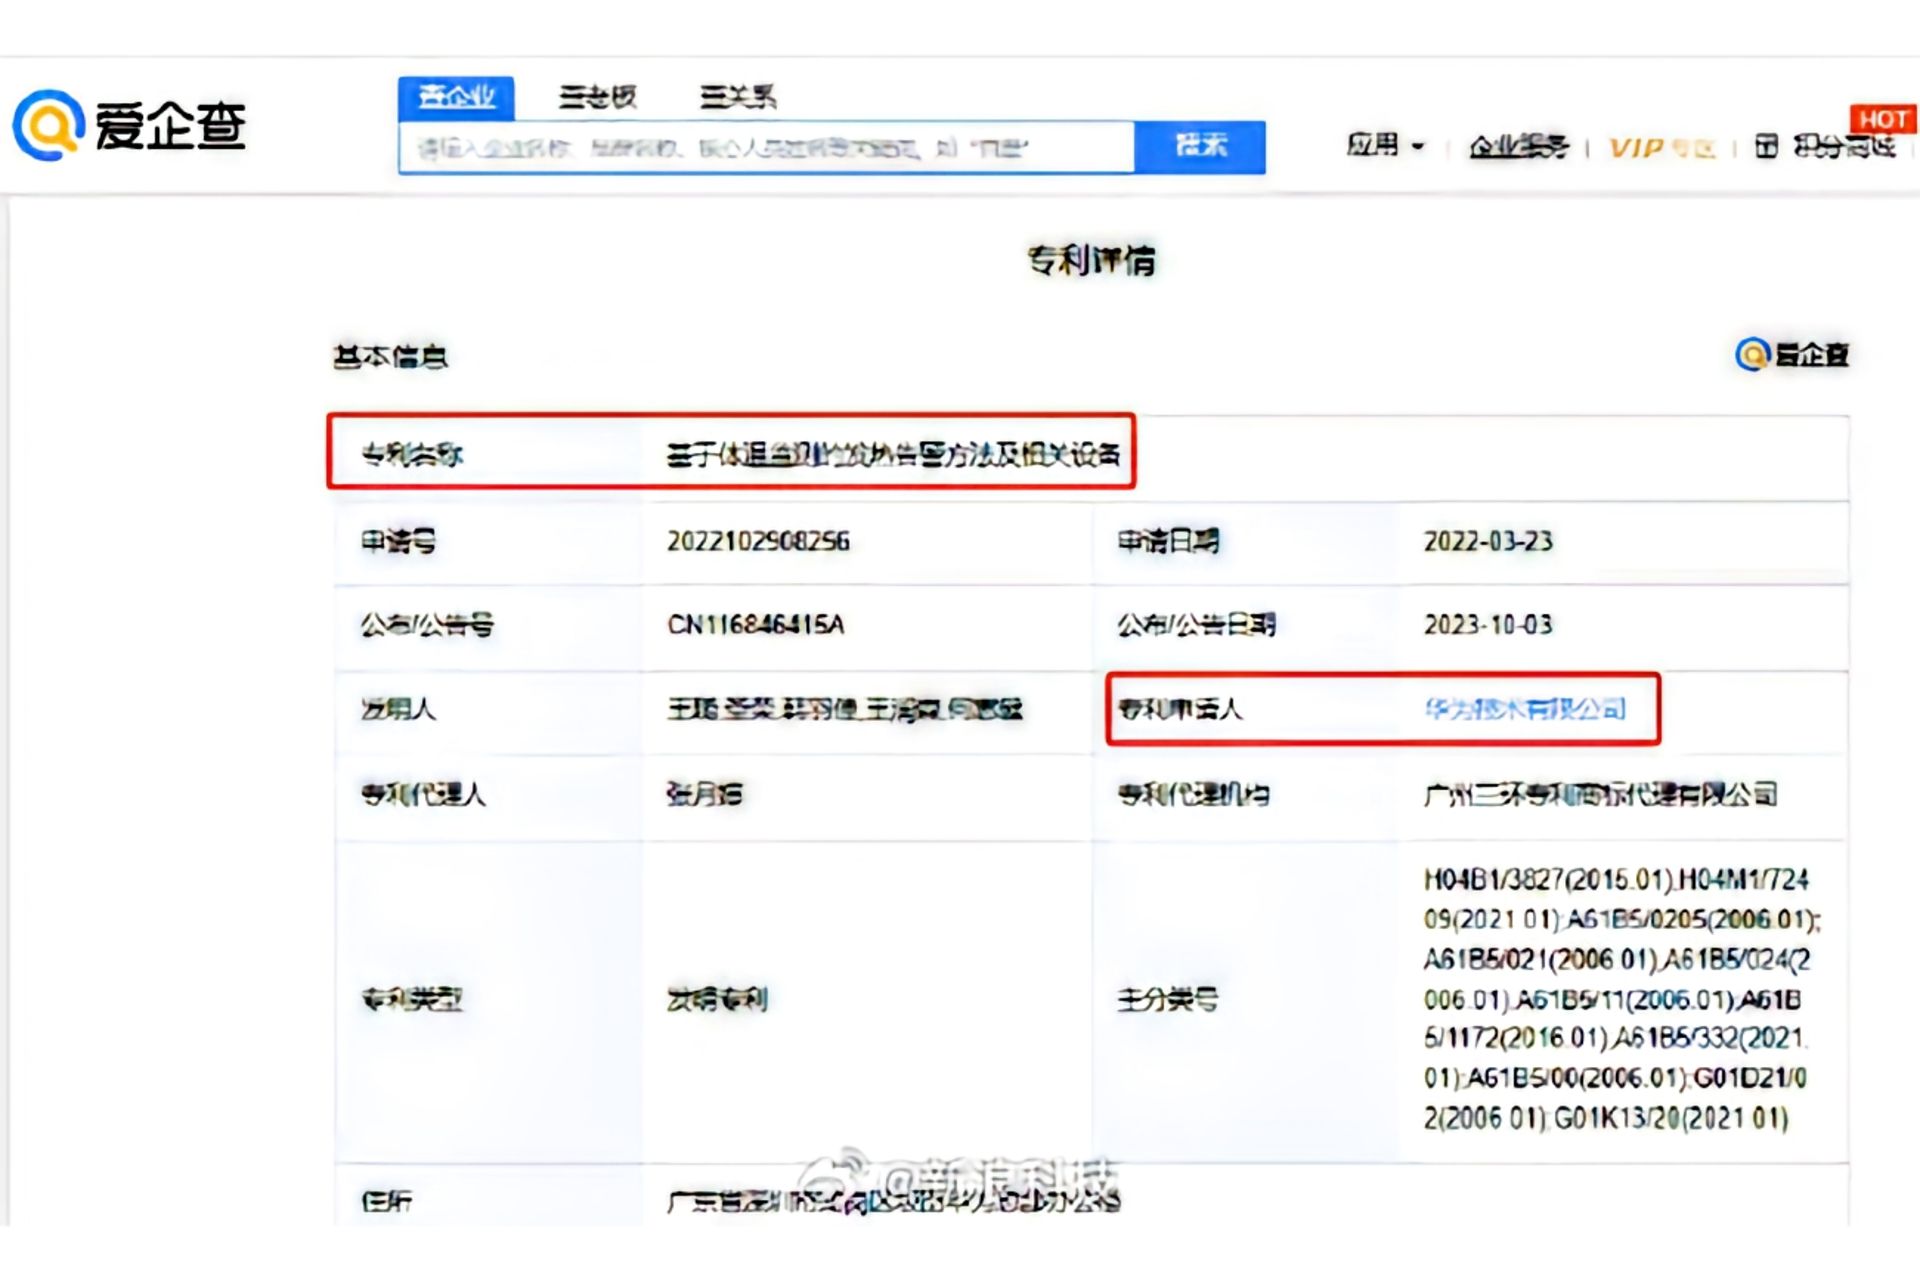This screenshot has width=1920, height=1280.
Task: Open the VIP专区 link
Action: [1661, 148]
